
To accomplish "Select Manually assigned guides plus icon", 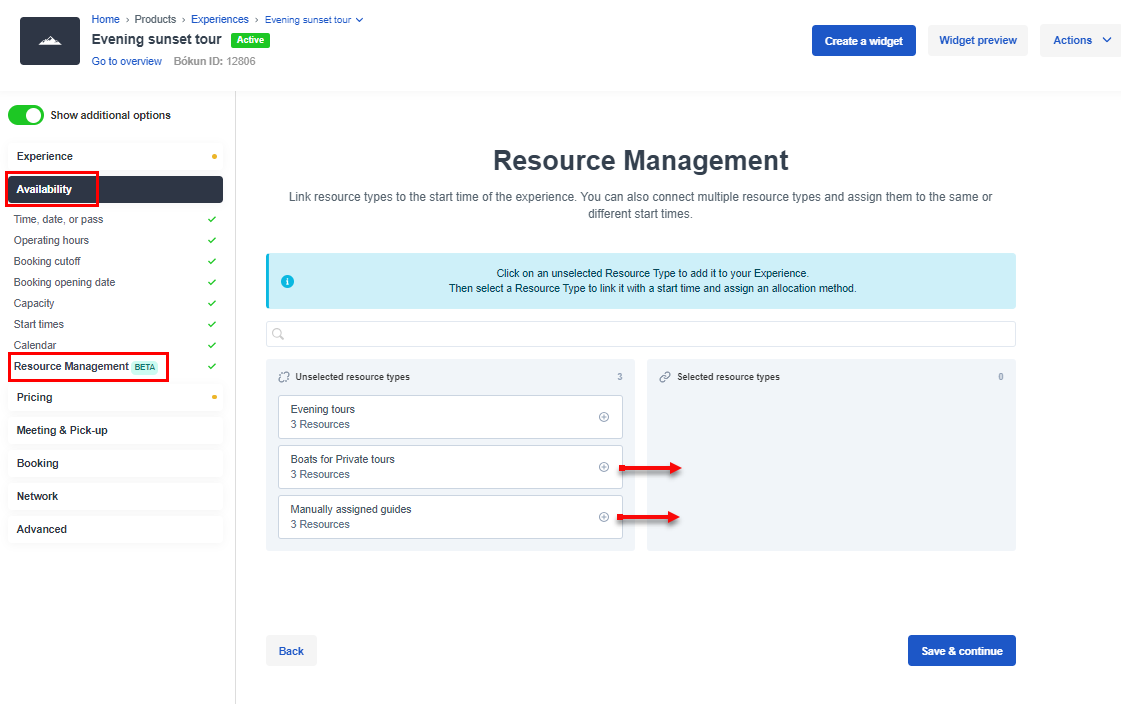I will (604, 516).
